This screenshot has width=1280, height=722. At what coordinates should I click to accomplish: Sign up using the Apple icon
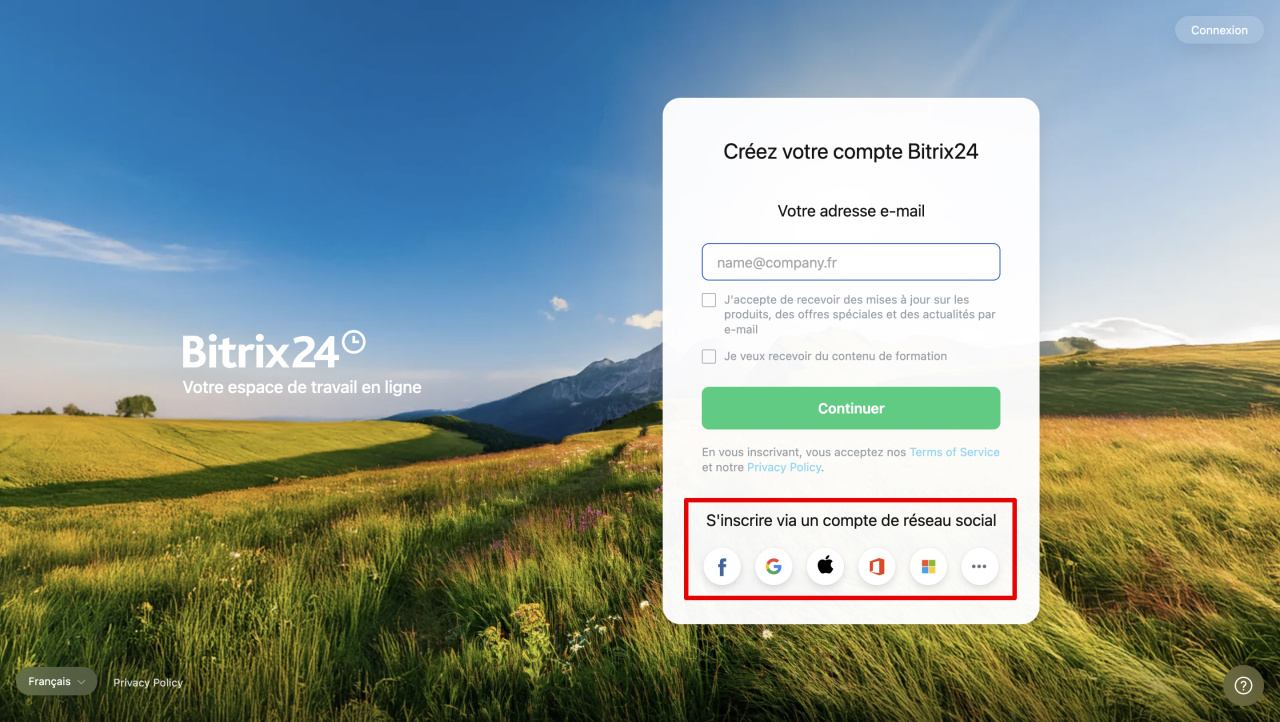tap(825, 567)
